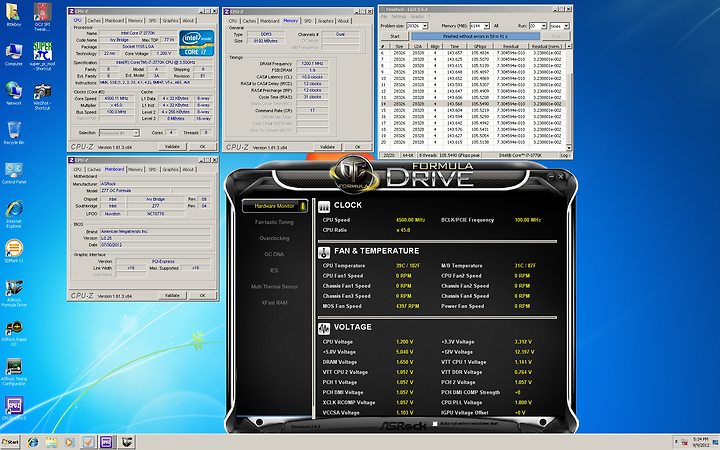
Task: Open the Log dropdown in LinX status bar
Action: coord(565,155)
